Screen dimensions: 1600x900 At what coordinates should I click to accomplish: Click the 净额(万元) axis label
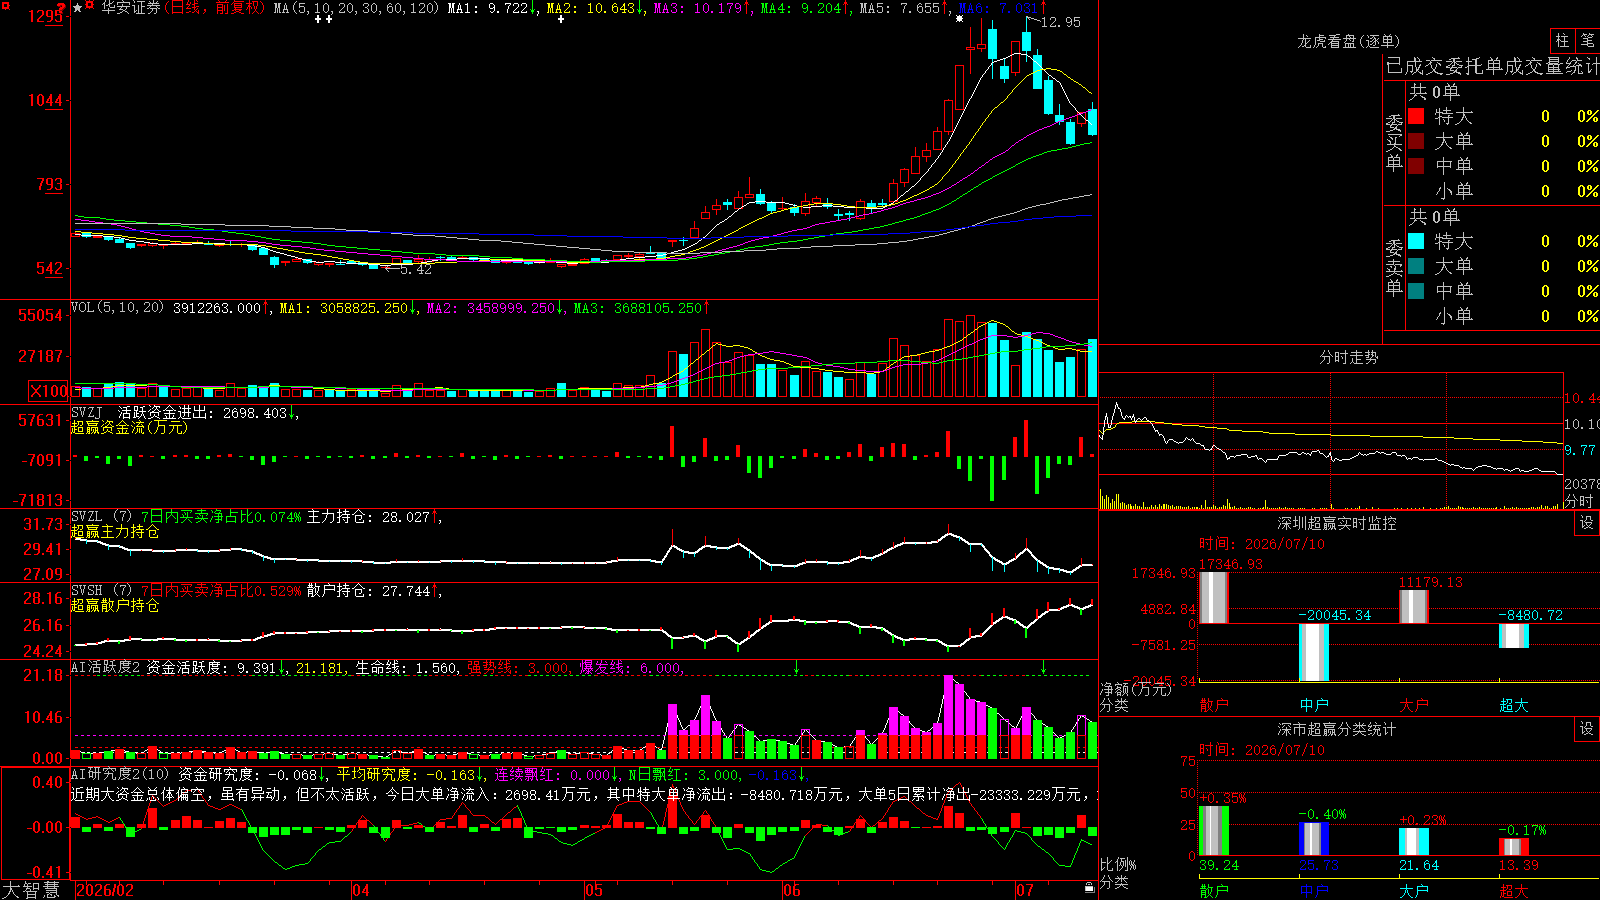pos(1135,689)
